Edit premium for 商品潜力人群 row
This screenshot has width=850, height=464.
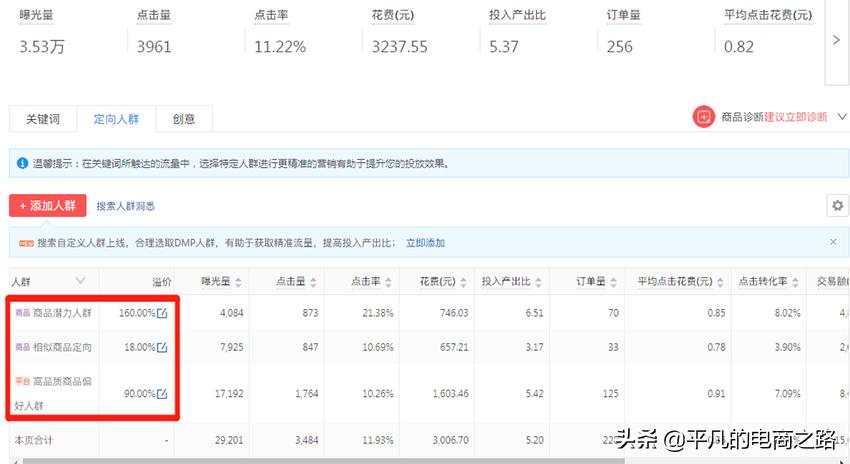tap(162, 313)
